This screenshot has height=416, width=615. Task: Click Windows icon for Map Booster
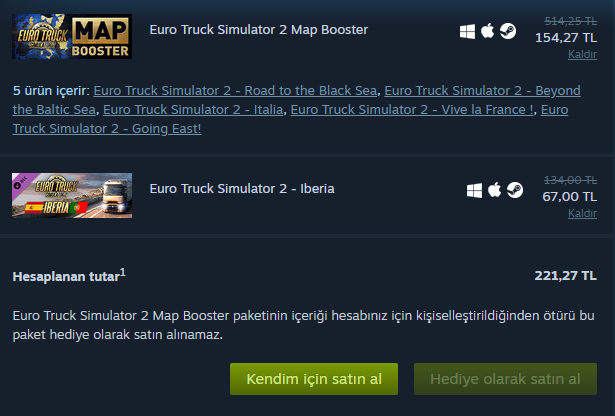467,32
